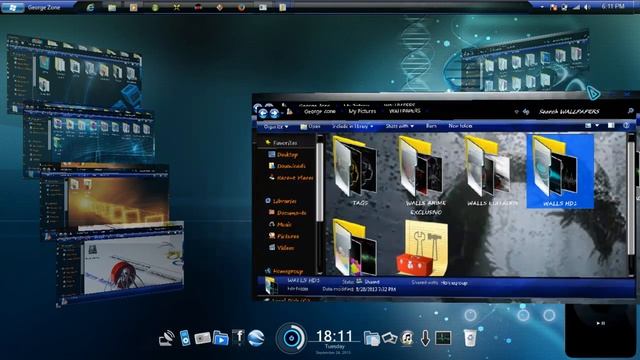Click the address bar refresh icon
Screen dimensions: 640x360
[526, 111]
